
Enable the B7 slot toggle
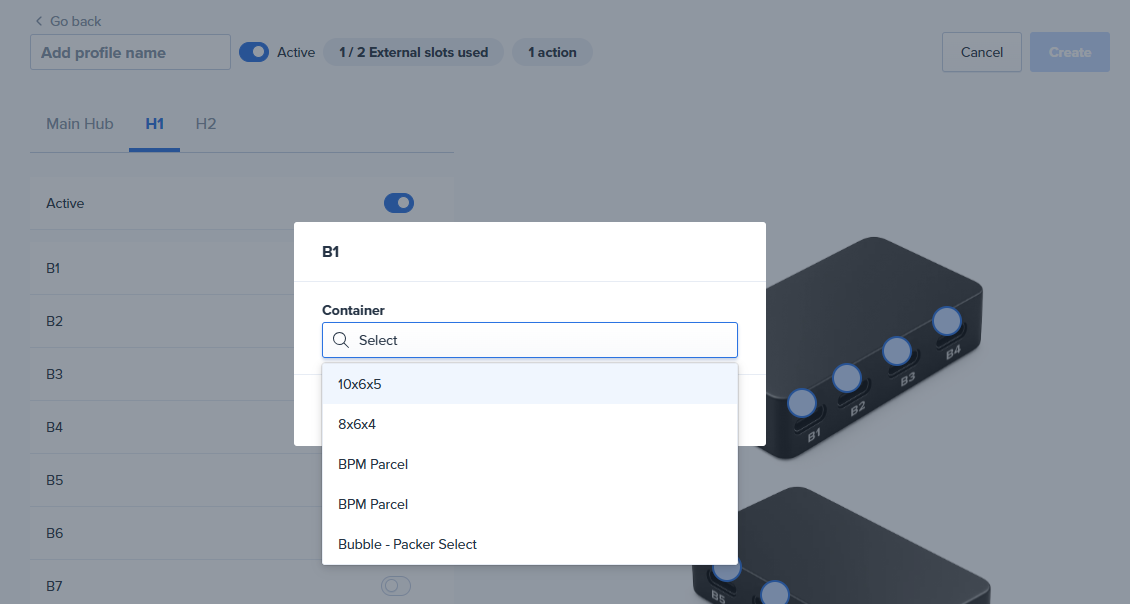pyautogui.click(x=396, y=586)
